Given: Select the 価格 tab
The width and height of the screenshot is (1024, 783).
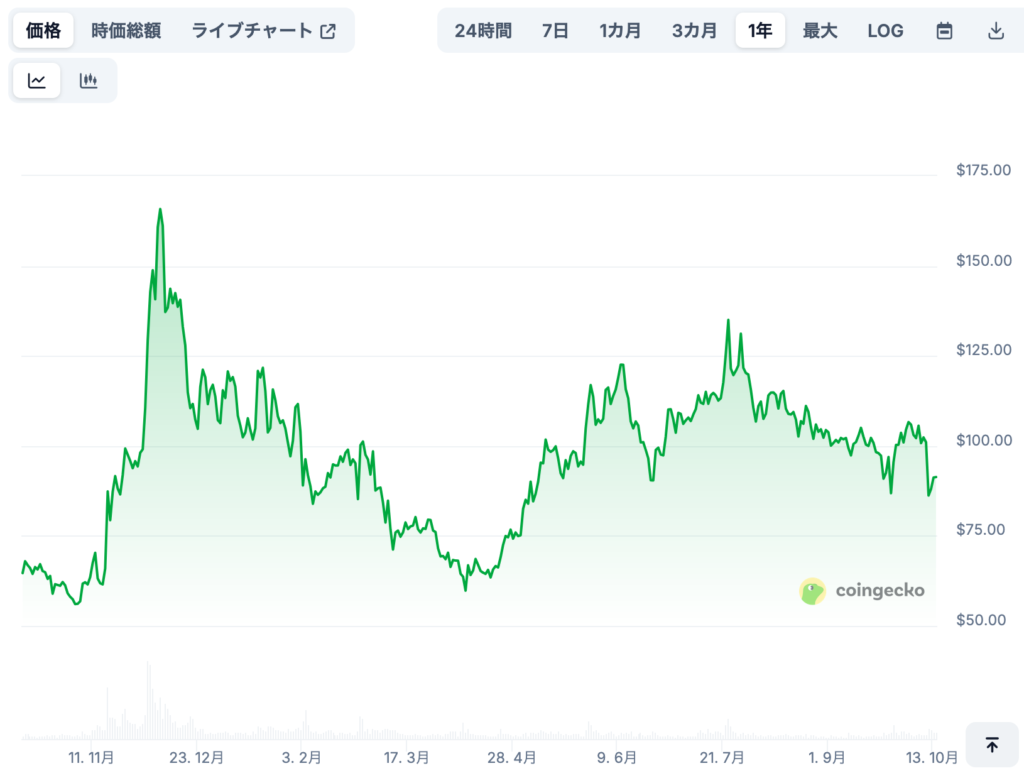Looking at the screenshot, I should point(43,31).
